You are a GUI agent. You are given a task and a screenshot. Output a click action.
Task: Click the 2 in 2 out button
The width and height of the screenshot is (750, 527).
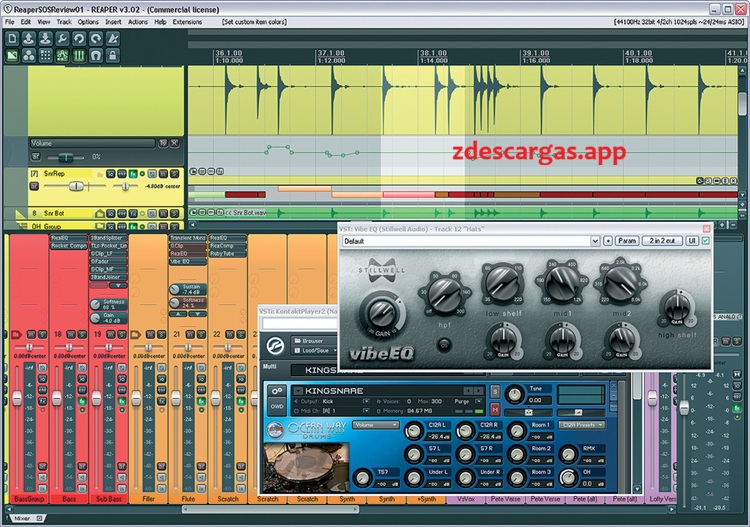click(662, 241)
